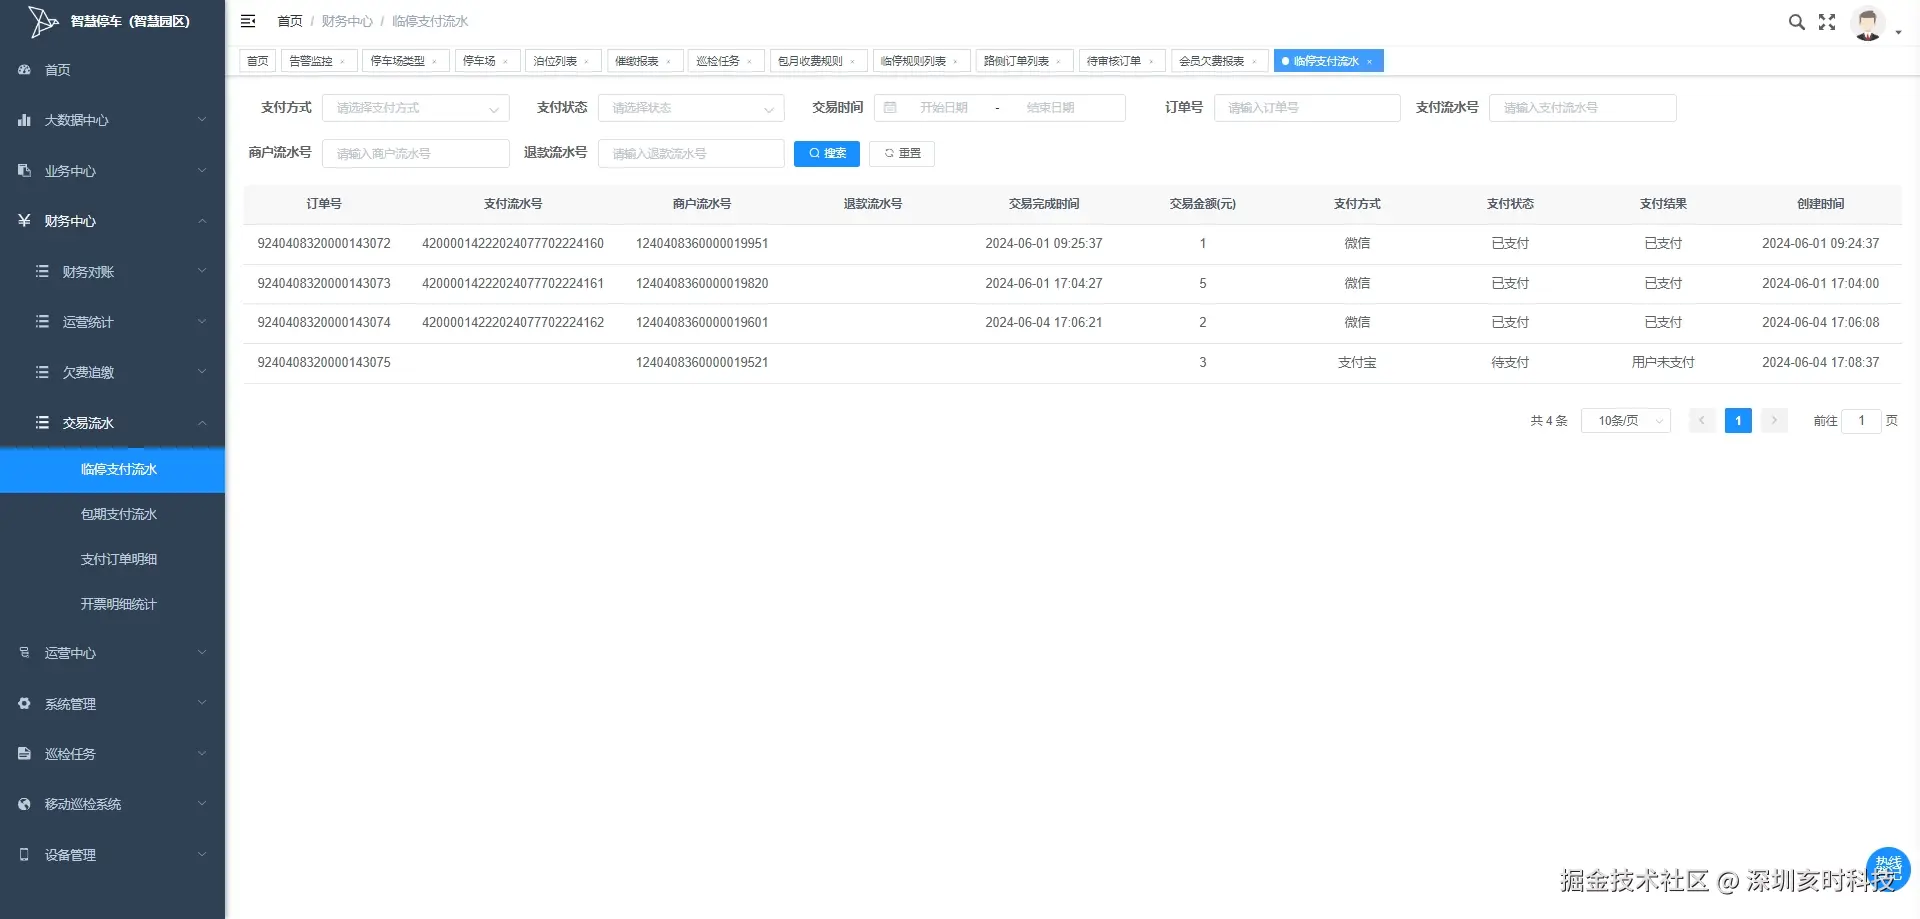1920x919 pixels.
Task: Close the 包月收费规则 tab
Action: click(852, 62)
